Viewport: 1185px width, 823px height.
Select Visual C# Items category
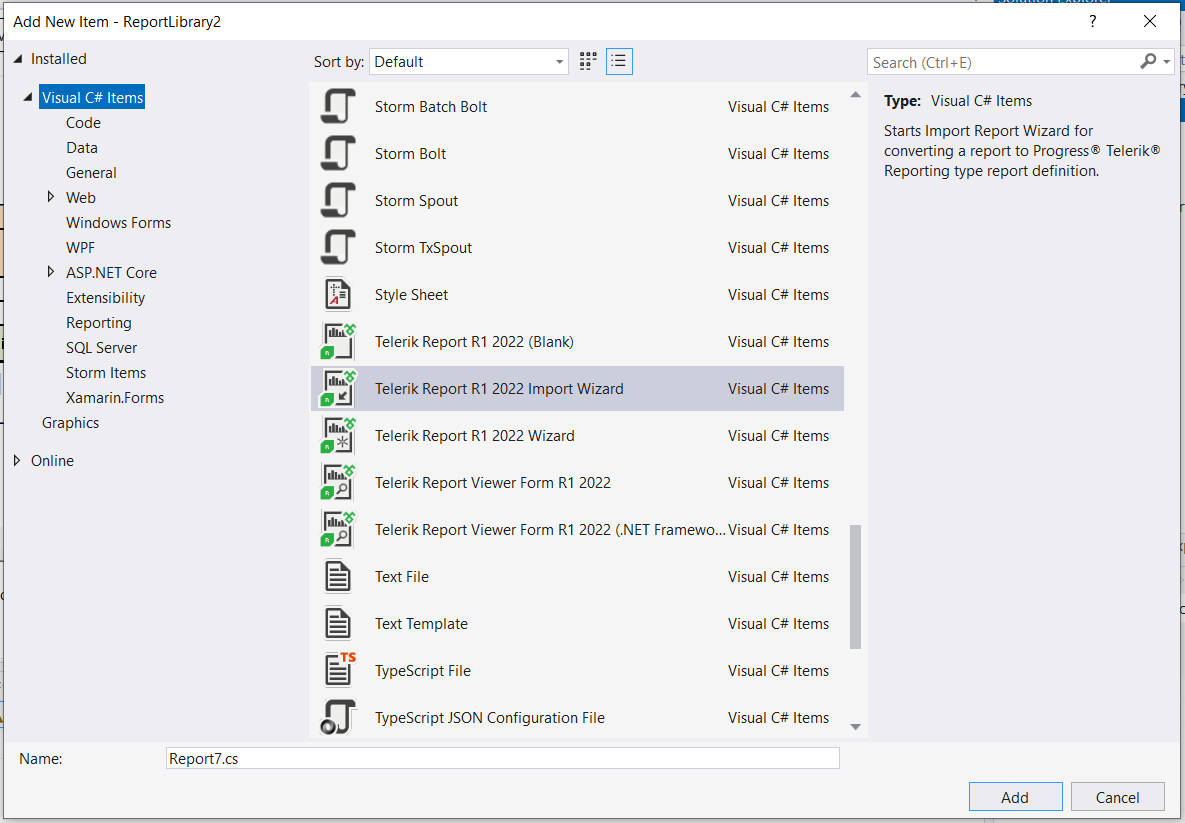click(92, 97)
